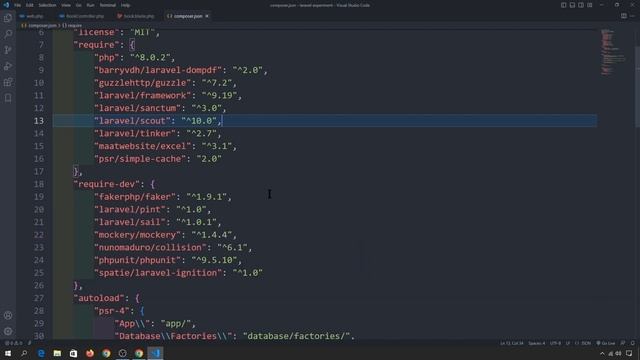Launch Microsoft Edge from taskbar
This screenshot has height=360, width=640.
(x=41, y=353)
